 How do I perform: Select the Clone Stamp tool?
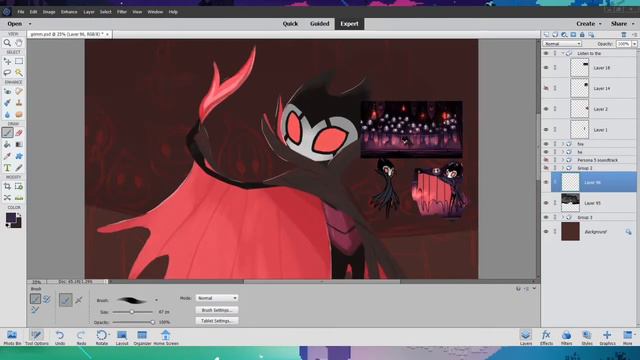coord(19,103)
